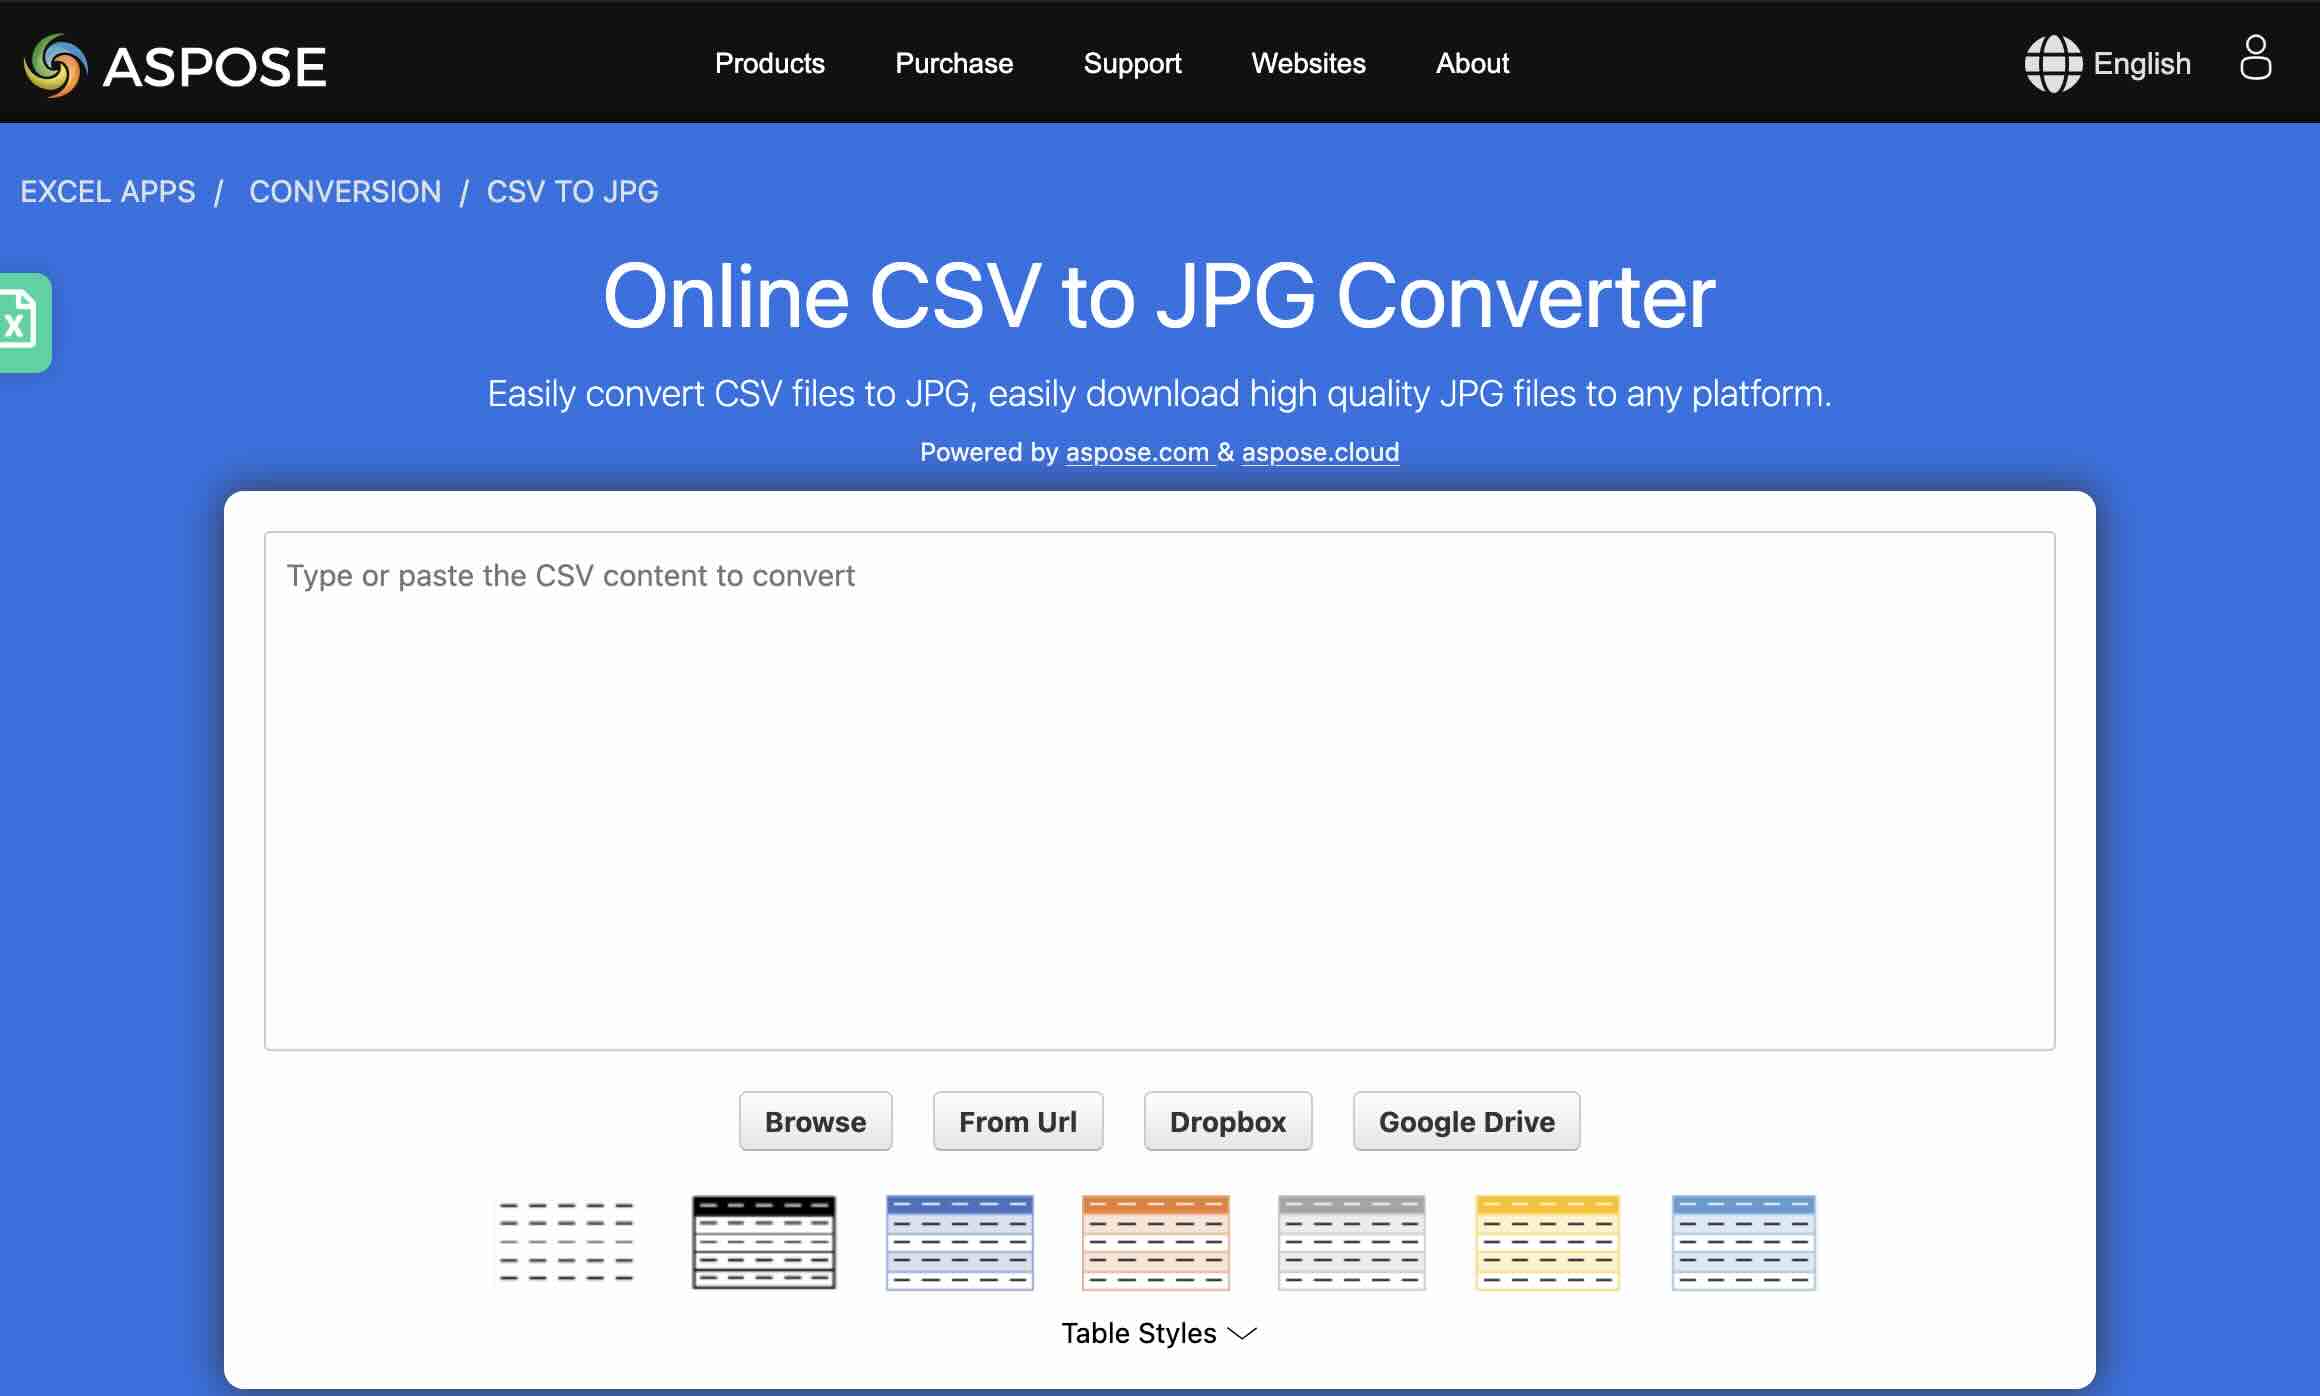Pick the yellow table style
Screen dimensions: 2320x1396
1548,1242
